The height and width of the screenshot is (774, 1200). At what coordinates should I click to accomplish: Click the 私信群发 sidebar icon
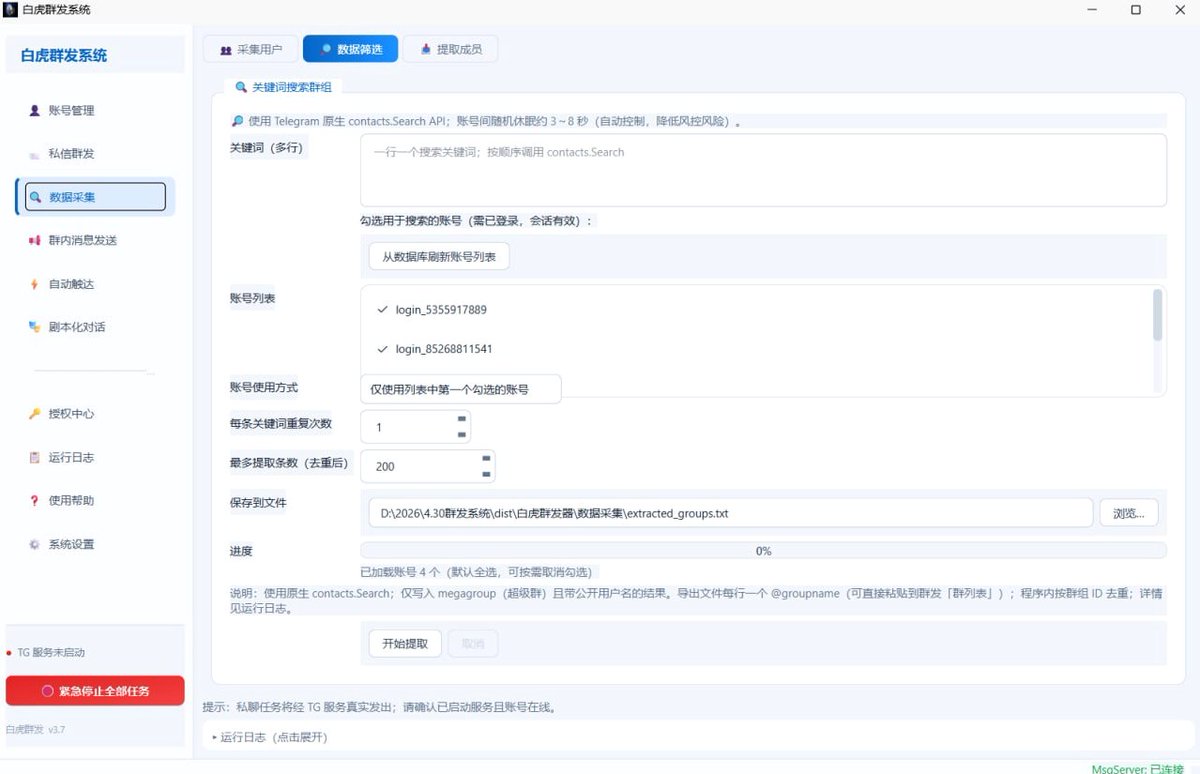pos(35,154)
